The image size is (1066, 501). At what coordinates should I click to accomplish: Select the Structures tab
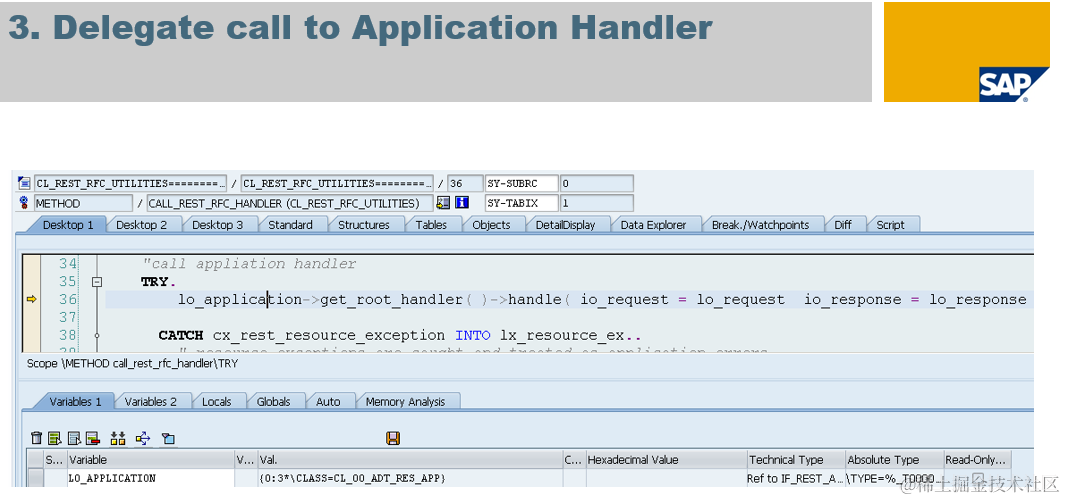coord(364,225)
